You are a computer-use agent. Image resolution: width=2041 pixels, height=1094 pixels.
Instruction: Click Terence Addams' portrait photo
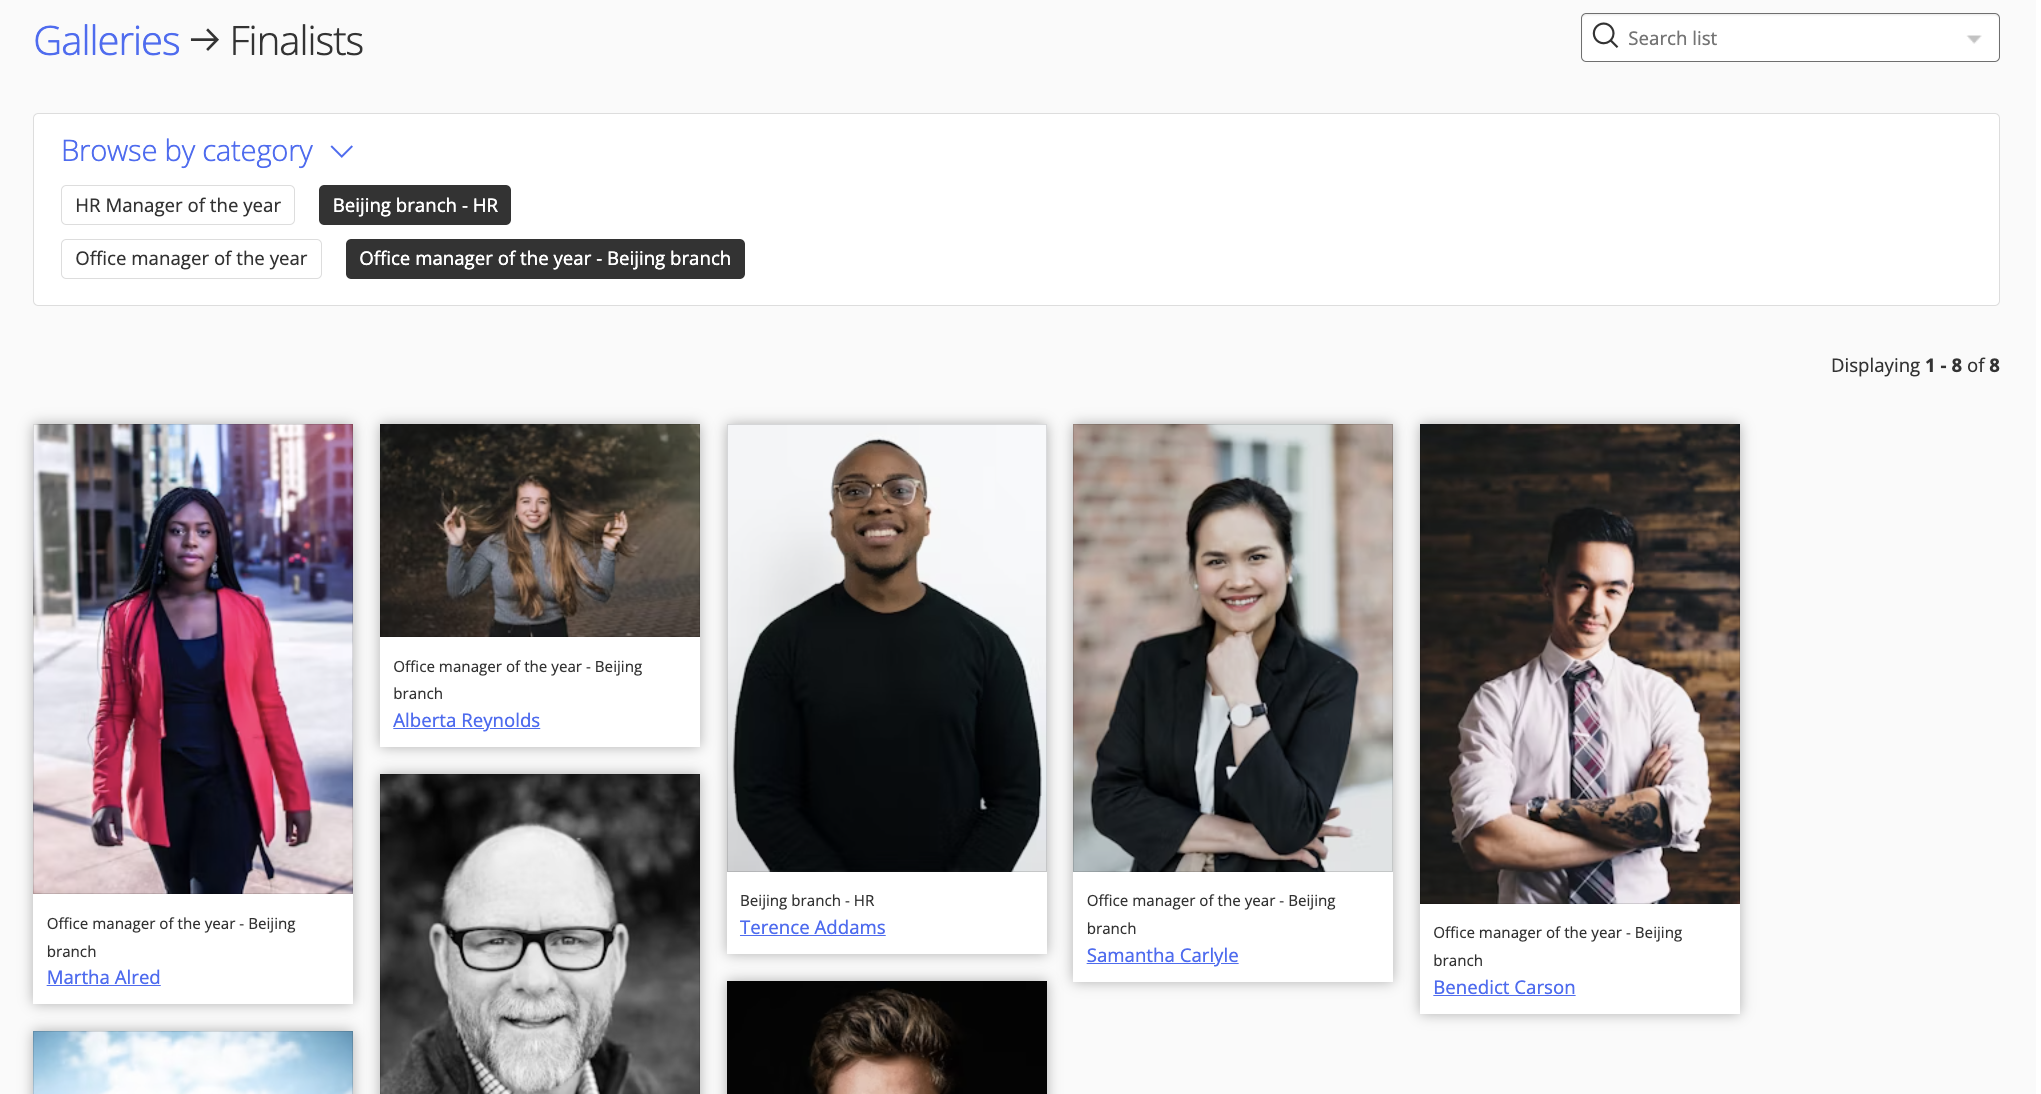[x=887, y=648]
